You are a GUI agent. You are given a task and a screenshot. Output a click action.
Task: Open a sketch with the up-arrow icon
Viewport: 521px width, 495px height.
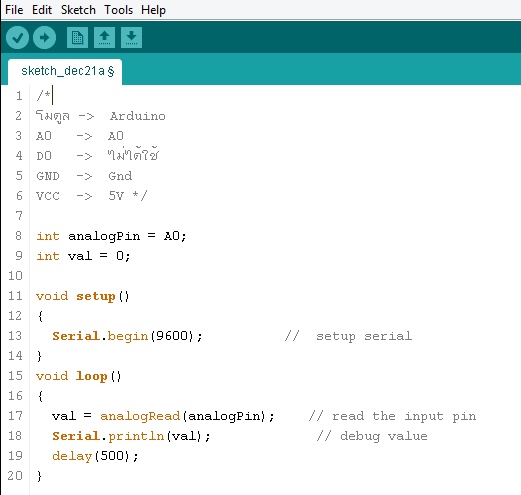pos(104,37)
